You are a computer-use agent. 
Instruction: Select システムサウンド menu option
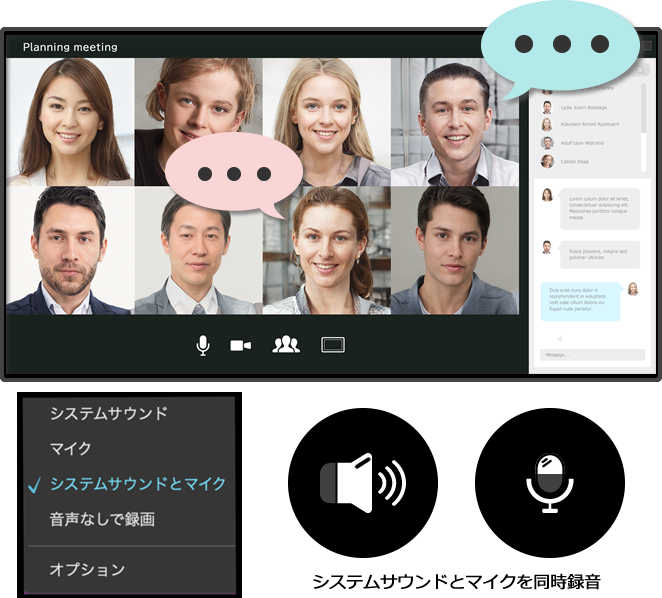[109, 413]
